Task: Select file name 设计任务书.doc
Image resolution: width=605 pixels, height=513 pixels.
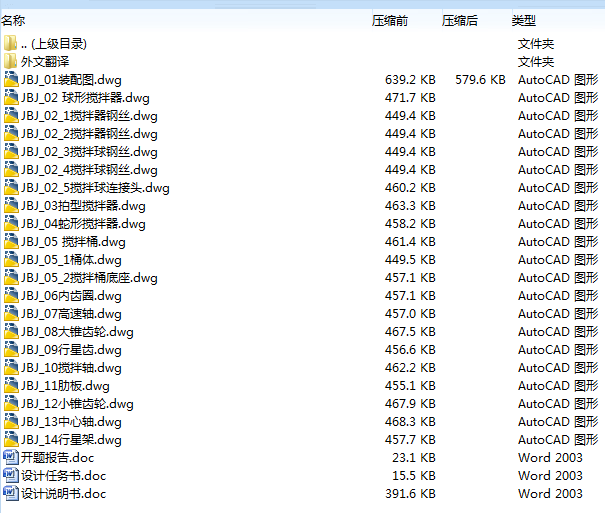Action: [63, 476]
